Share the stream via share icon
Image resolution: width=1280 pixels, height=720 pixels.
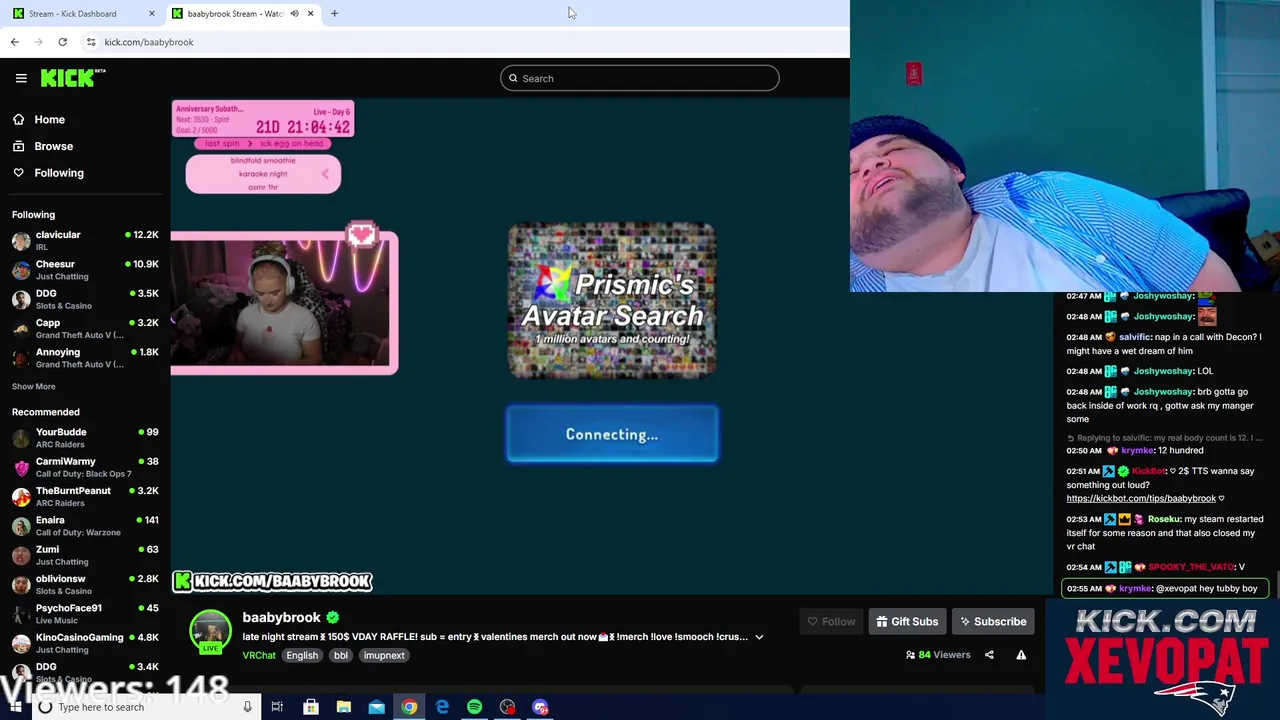[x=989, y=655]
